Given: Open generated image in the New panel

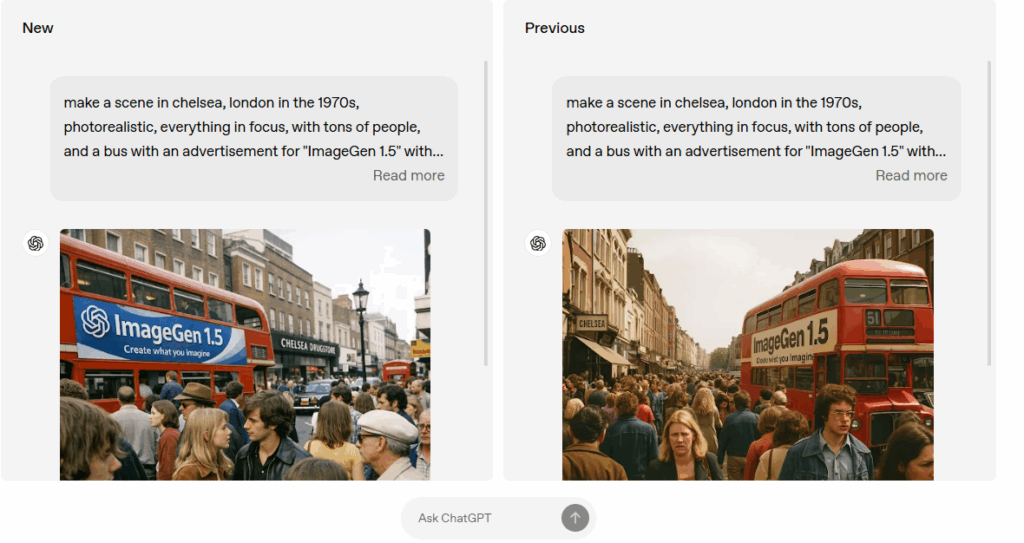Looking at the screenshot, I should pos(245,354).
